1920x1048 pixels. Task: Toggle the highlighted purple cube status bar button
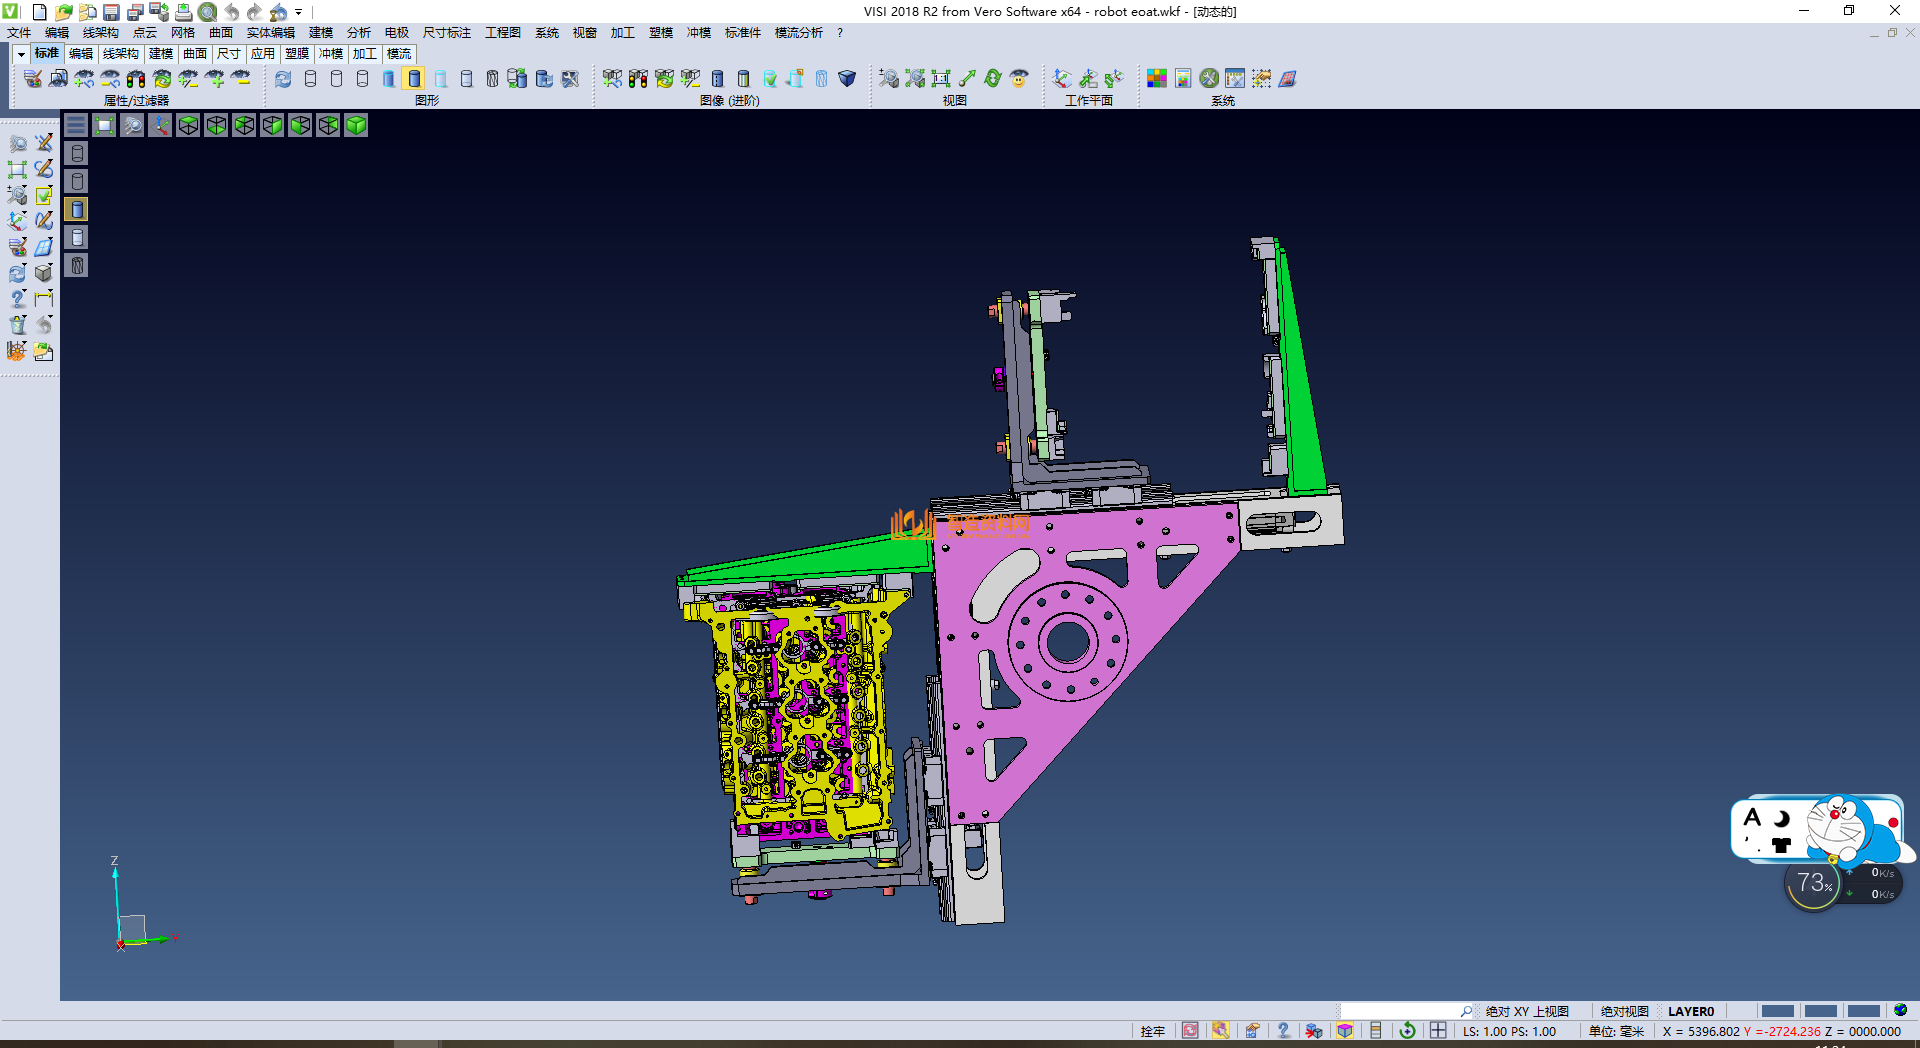pos(1345,1031)
